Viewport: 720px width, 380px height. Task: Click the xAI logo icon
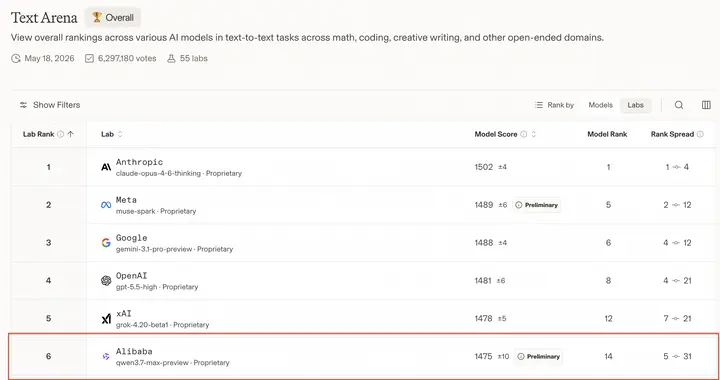[x=106, y=319]
